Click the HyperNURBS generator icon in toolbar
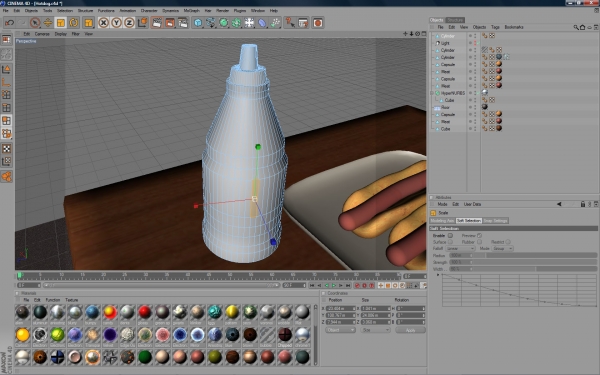The image size is (600, 375). point(224,23)
